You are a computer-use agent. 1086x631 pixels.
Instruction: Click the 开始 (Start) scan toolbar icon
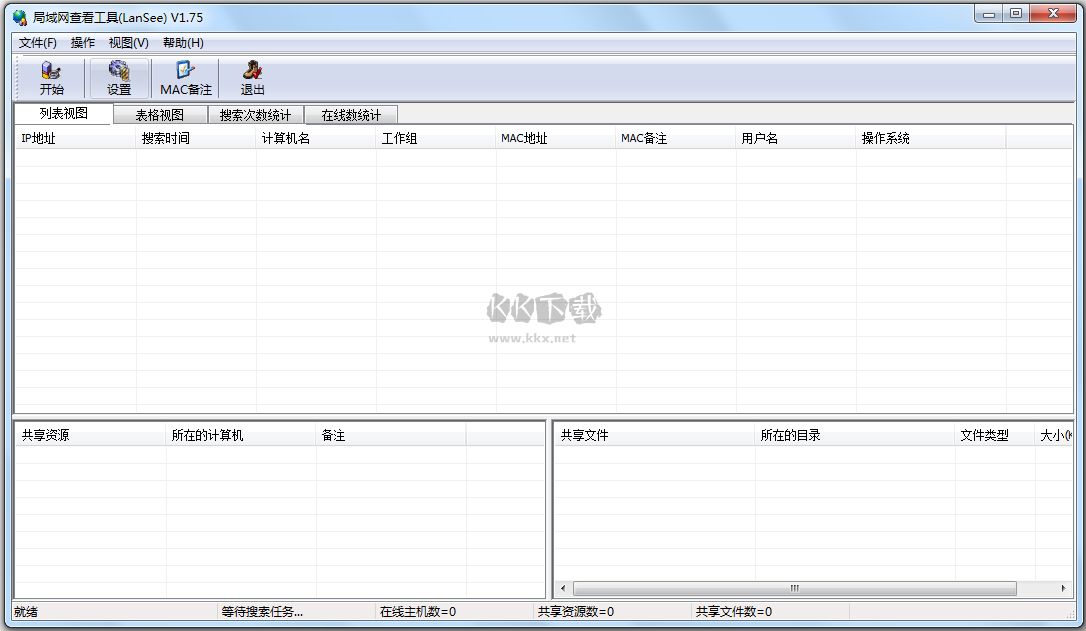pyautogui.click(x=50, y=77)
